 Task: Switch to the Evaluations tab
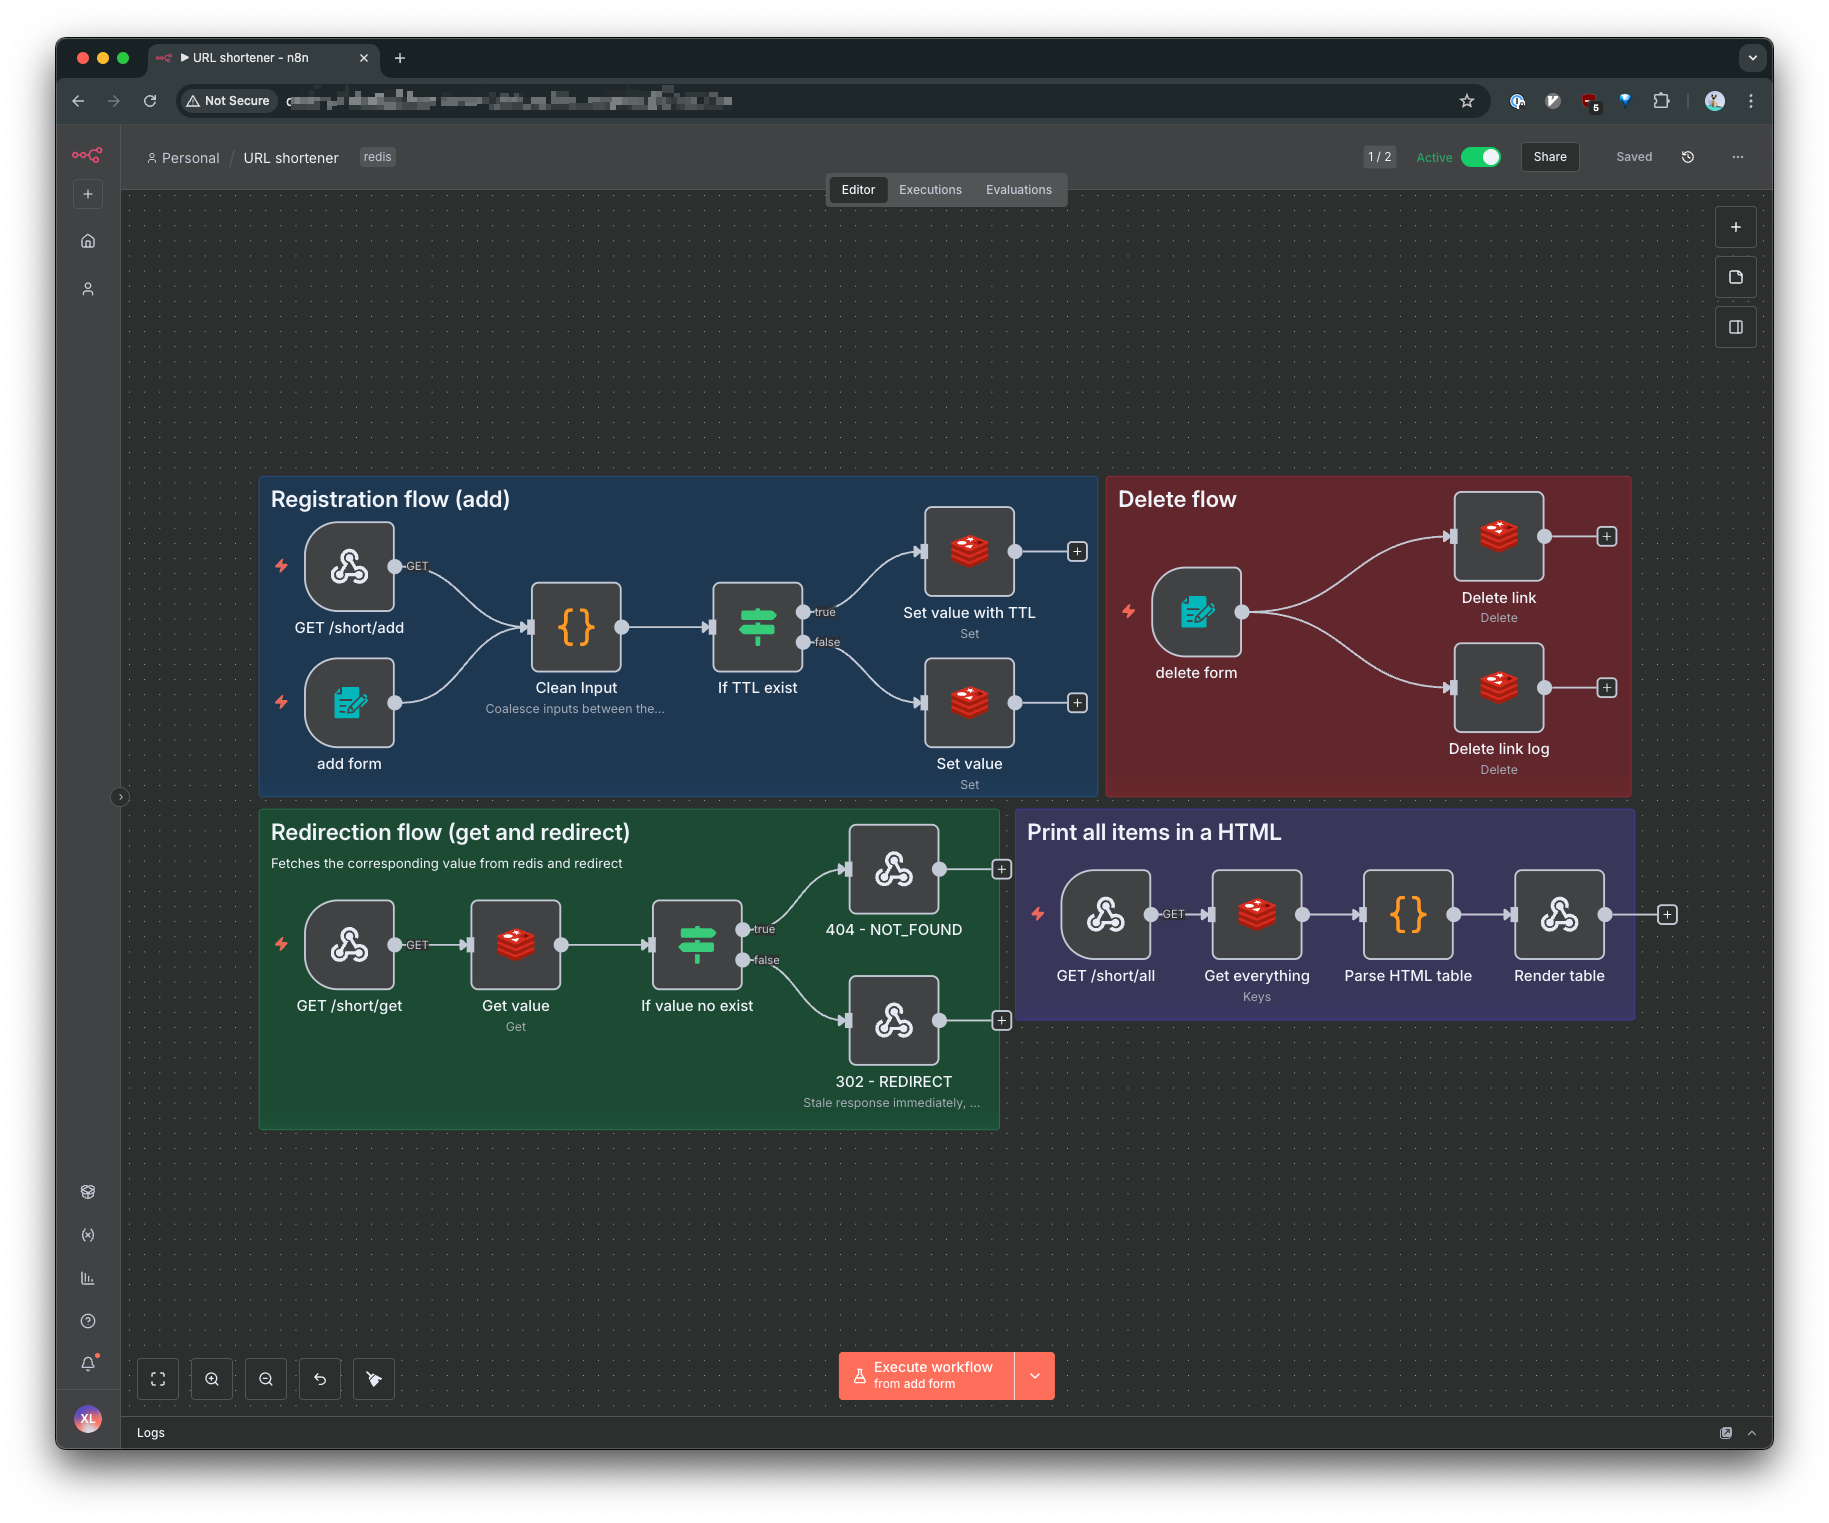[1018, 190]
